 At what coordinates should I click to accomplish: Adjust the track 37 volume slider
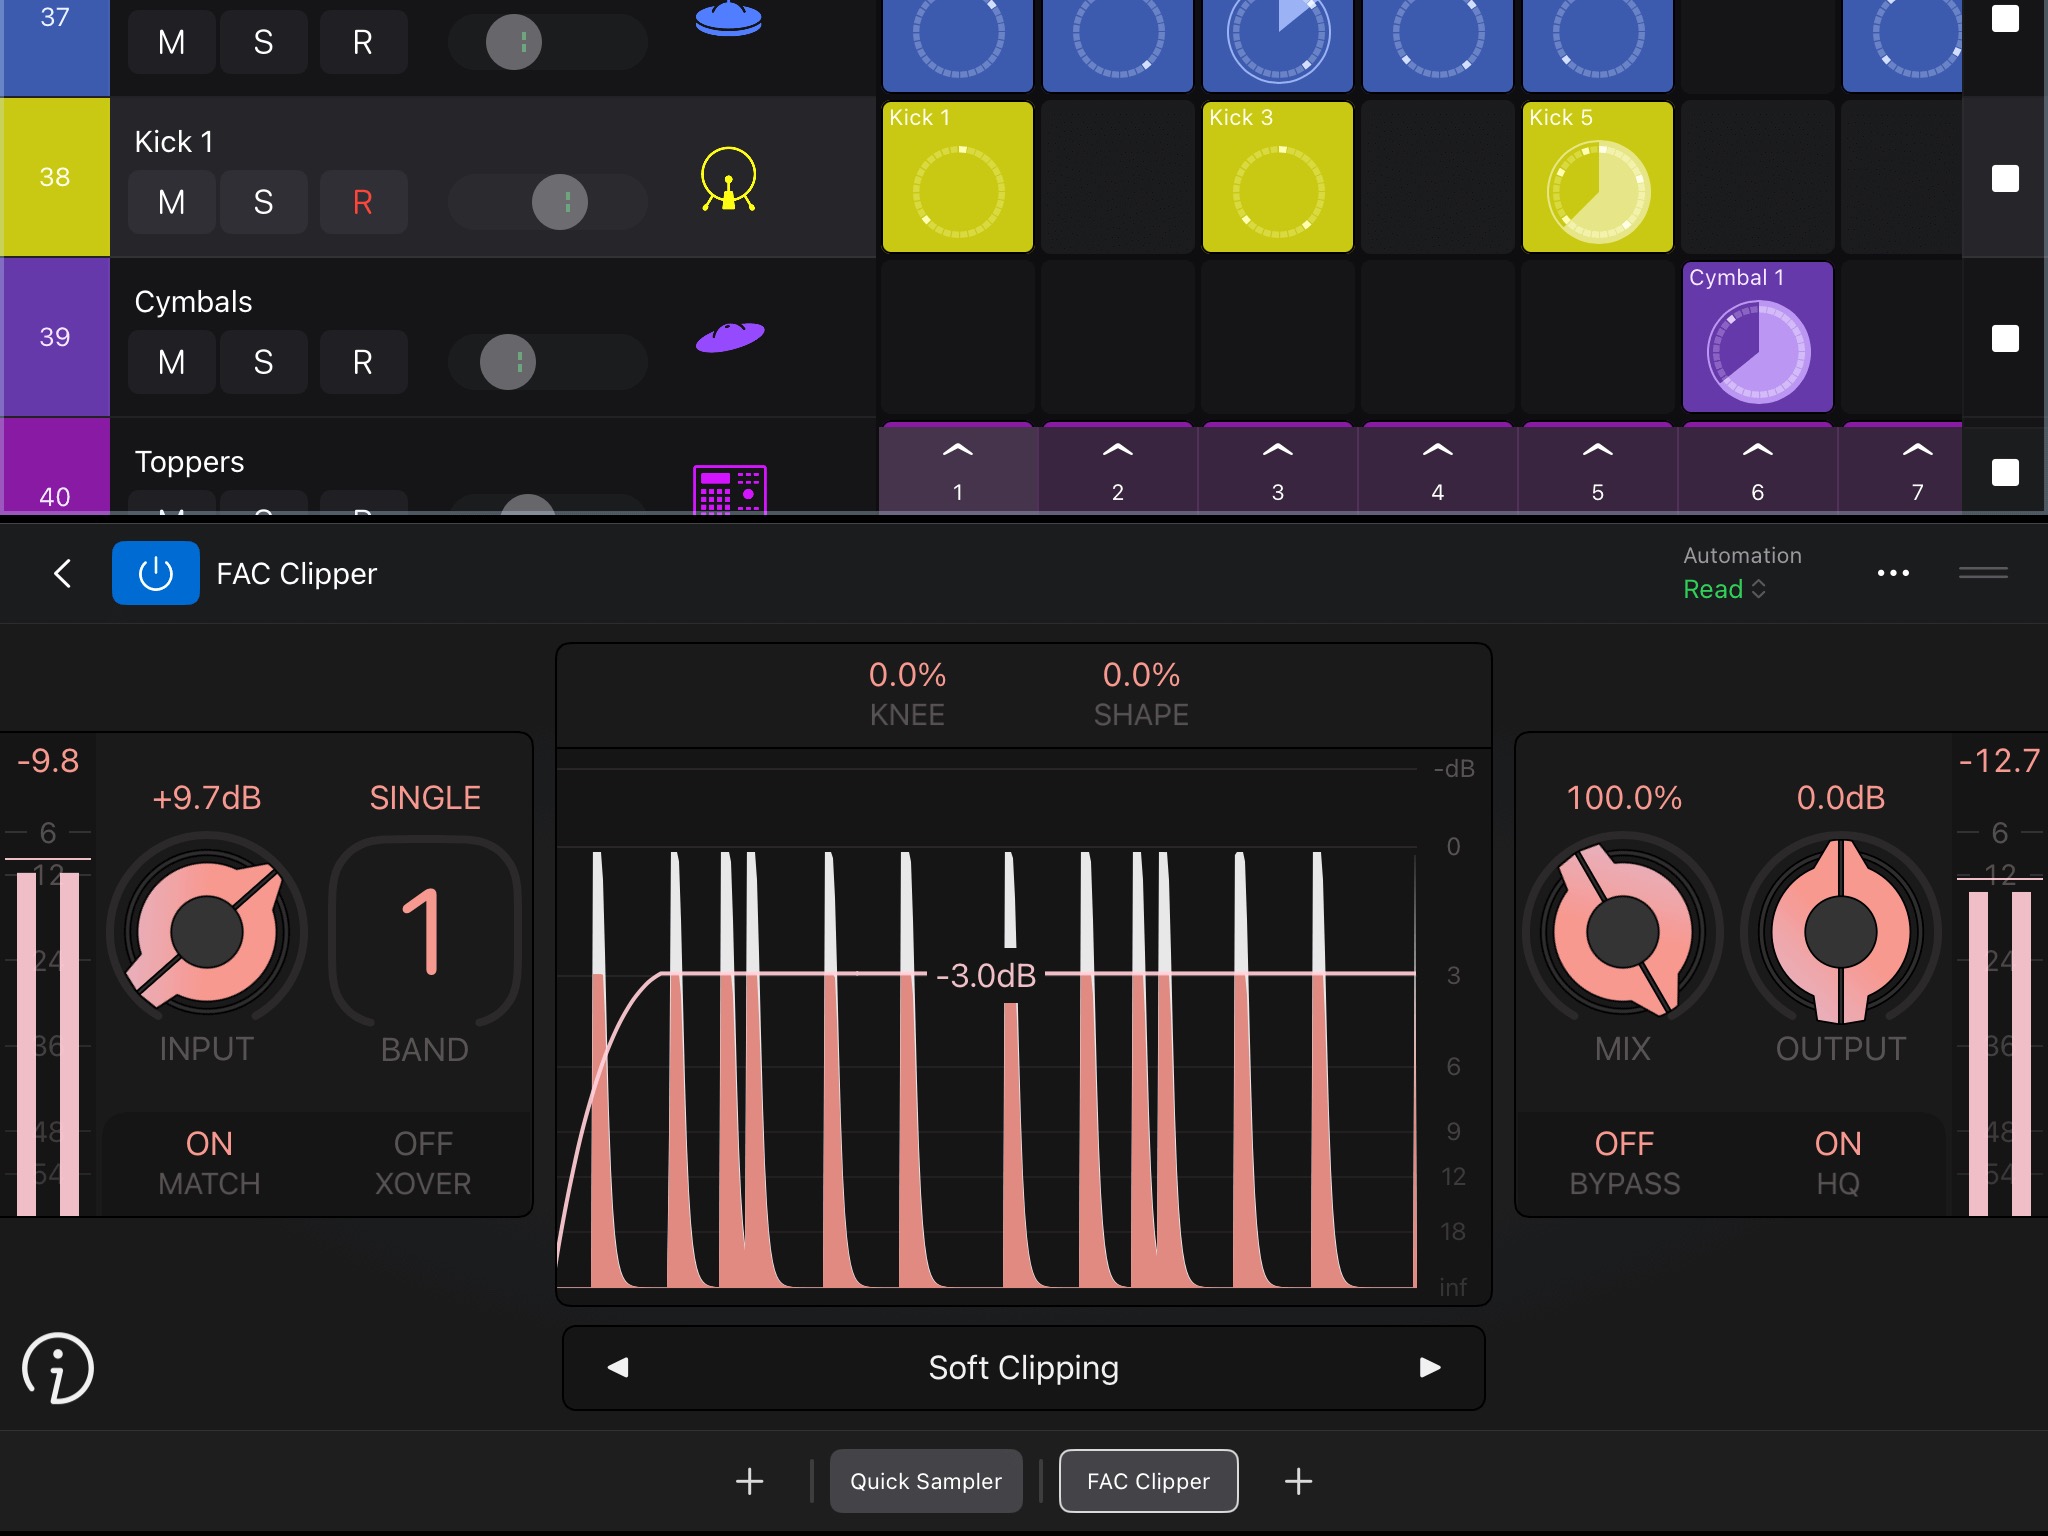(548, 42)
